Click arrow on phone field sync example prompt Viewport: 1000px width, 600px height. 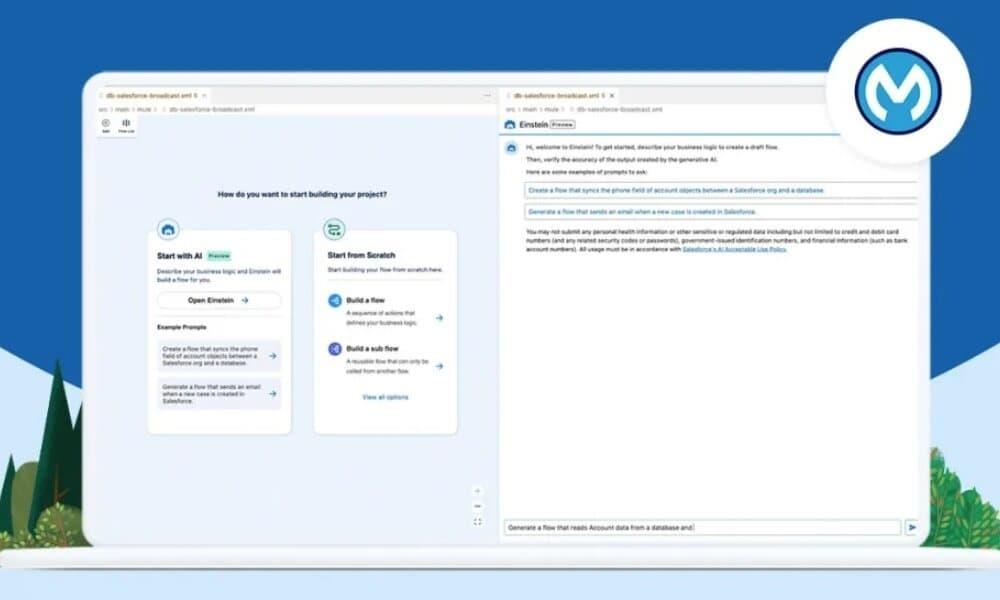click(x=273, y=356)
